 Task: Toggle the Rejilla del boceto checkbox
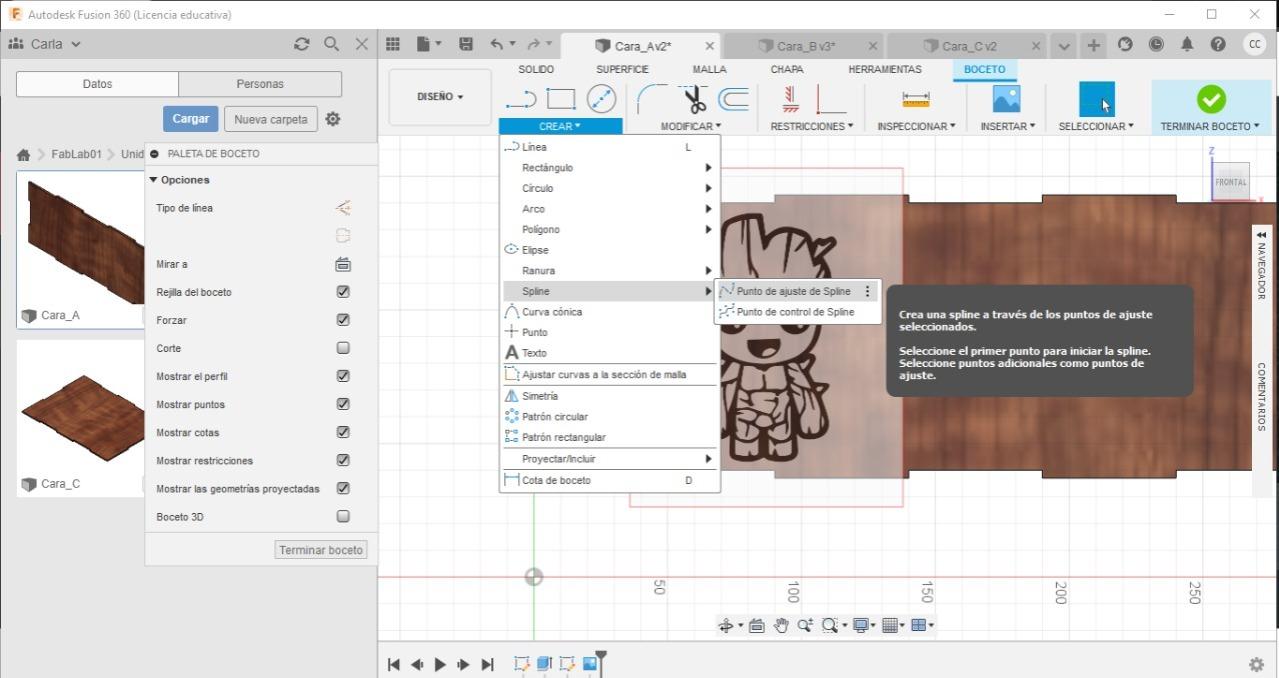click(343, 292)
